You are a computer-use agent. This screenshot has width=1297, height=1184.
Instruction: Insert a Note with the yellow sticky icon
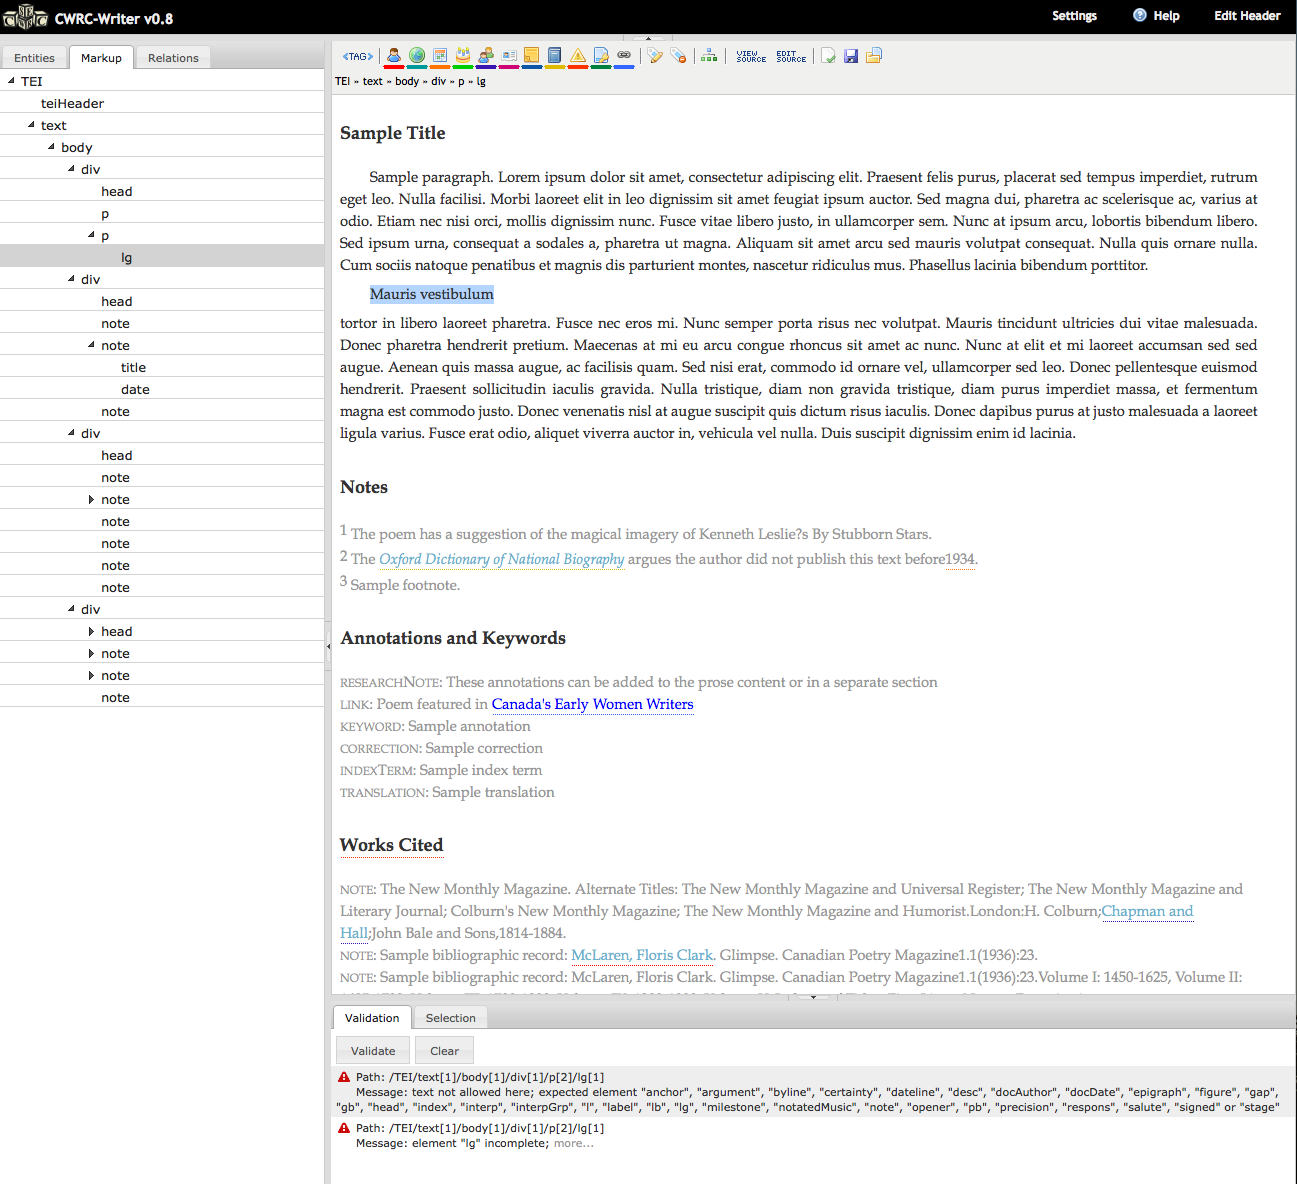pyautogui.click(x=532, y=56)
